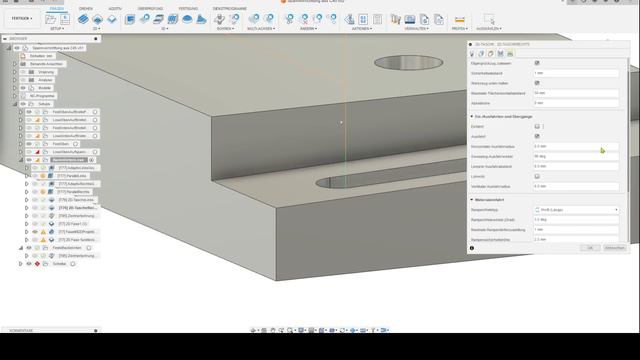Click the second Multi-Achsen tool icon
The image size is (640, 360).
(x=269, y=19)
